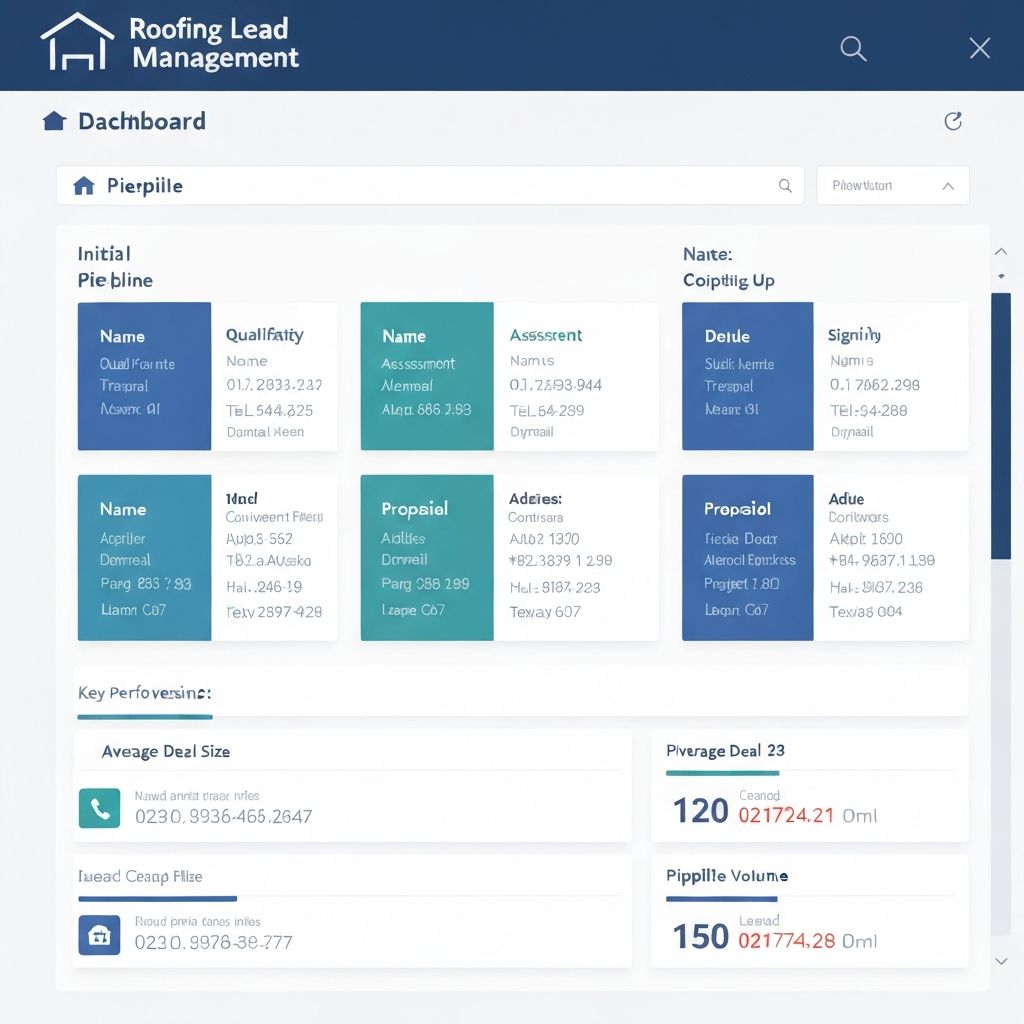Viewport: 1024px width, 1024px height.
Task: Click inside the Pipeline search input field
Action: (400, 185)
